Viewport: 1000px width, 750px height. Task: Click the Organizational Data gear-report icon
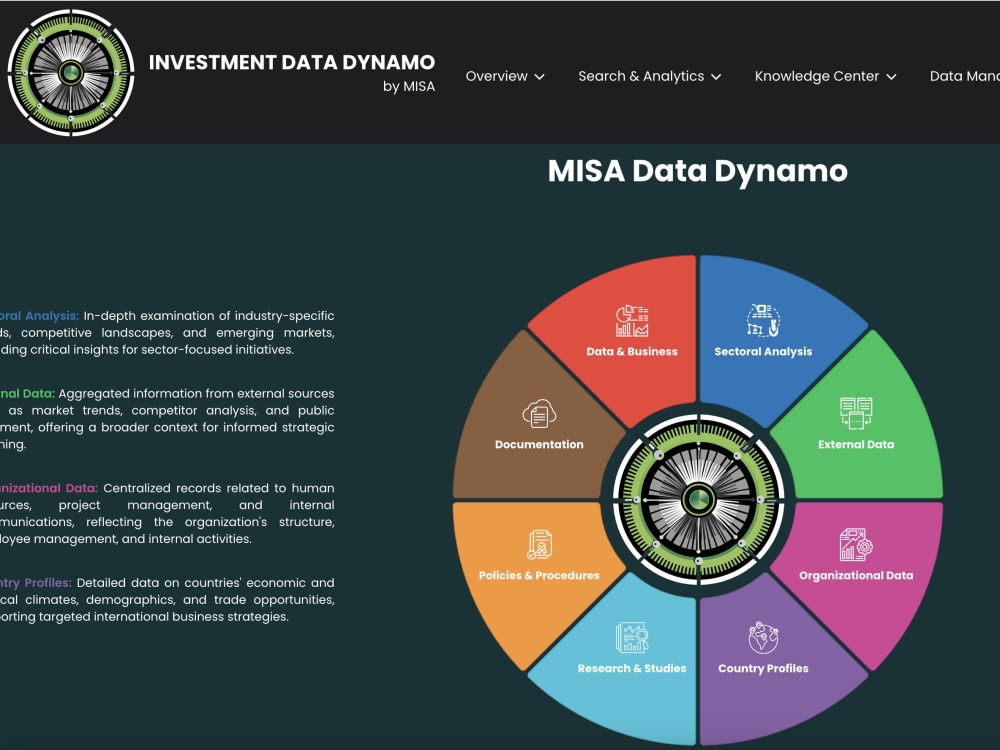[856, 544]
